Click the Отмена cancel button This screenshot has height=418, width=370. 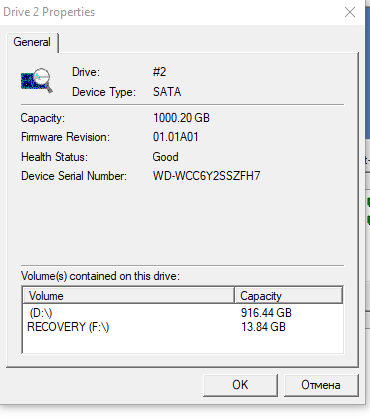(x=321, y=385)
